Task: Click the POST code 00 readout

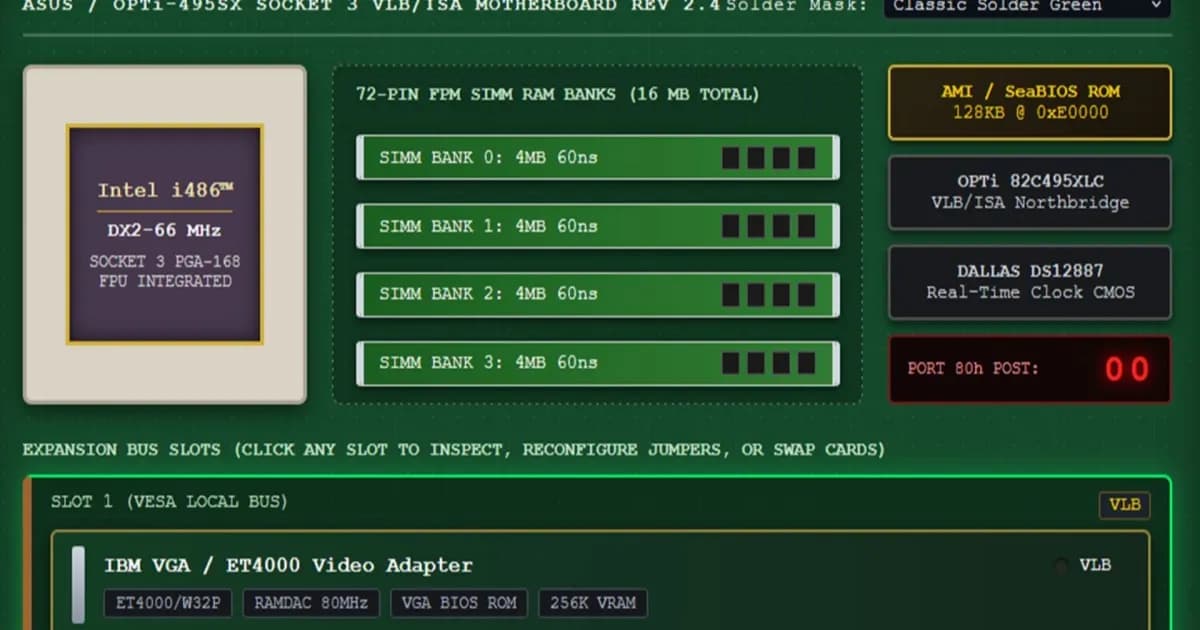Action: [1127, 369]
